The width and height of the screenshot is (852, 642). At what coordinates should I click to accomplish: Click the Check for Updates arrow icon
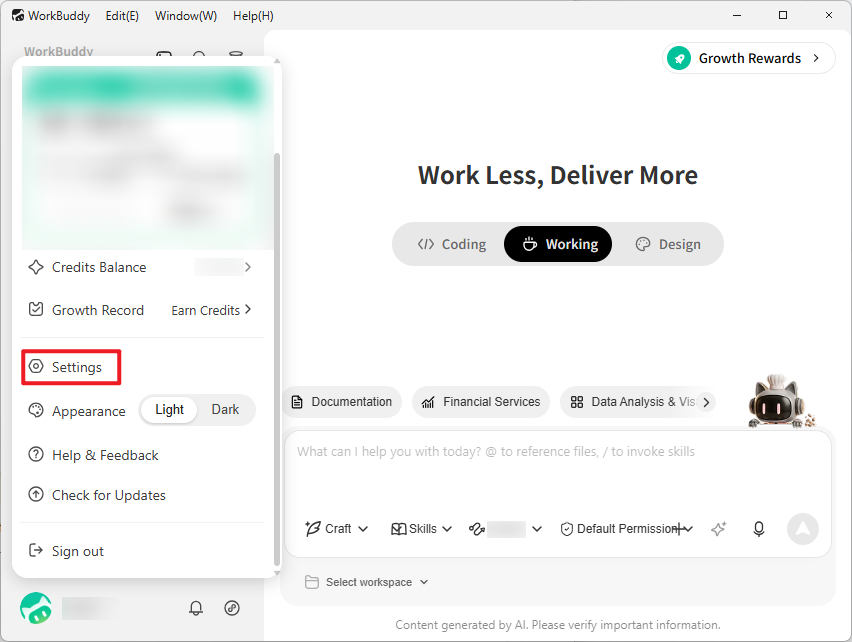tap(36, 494)
